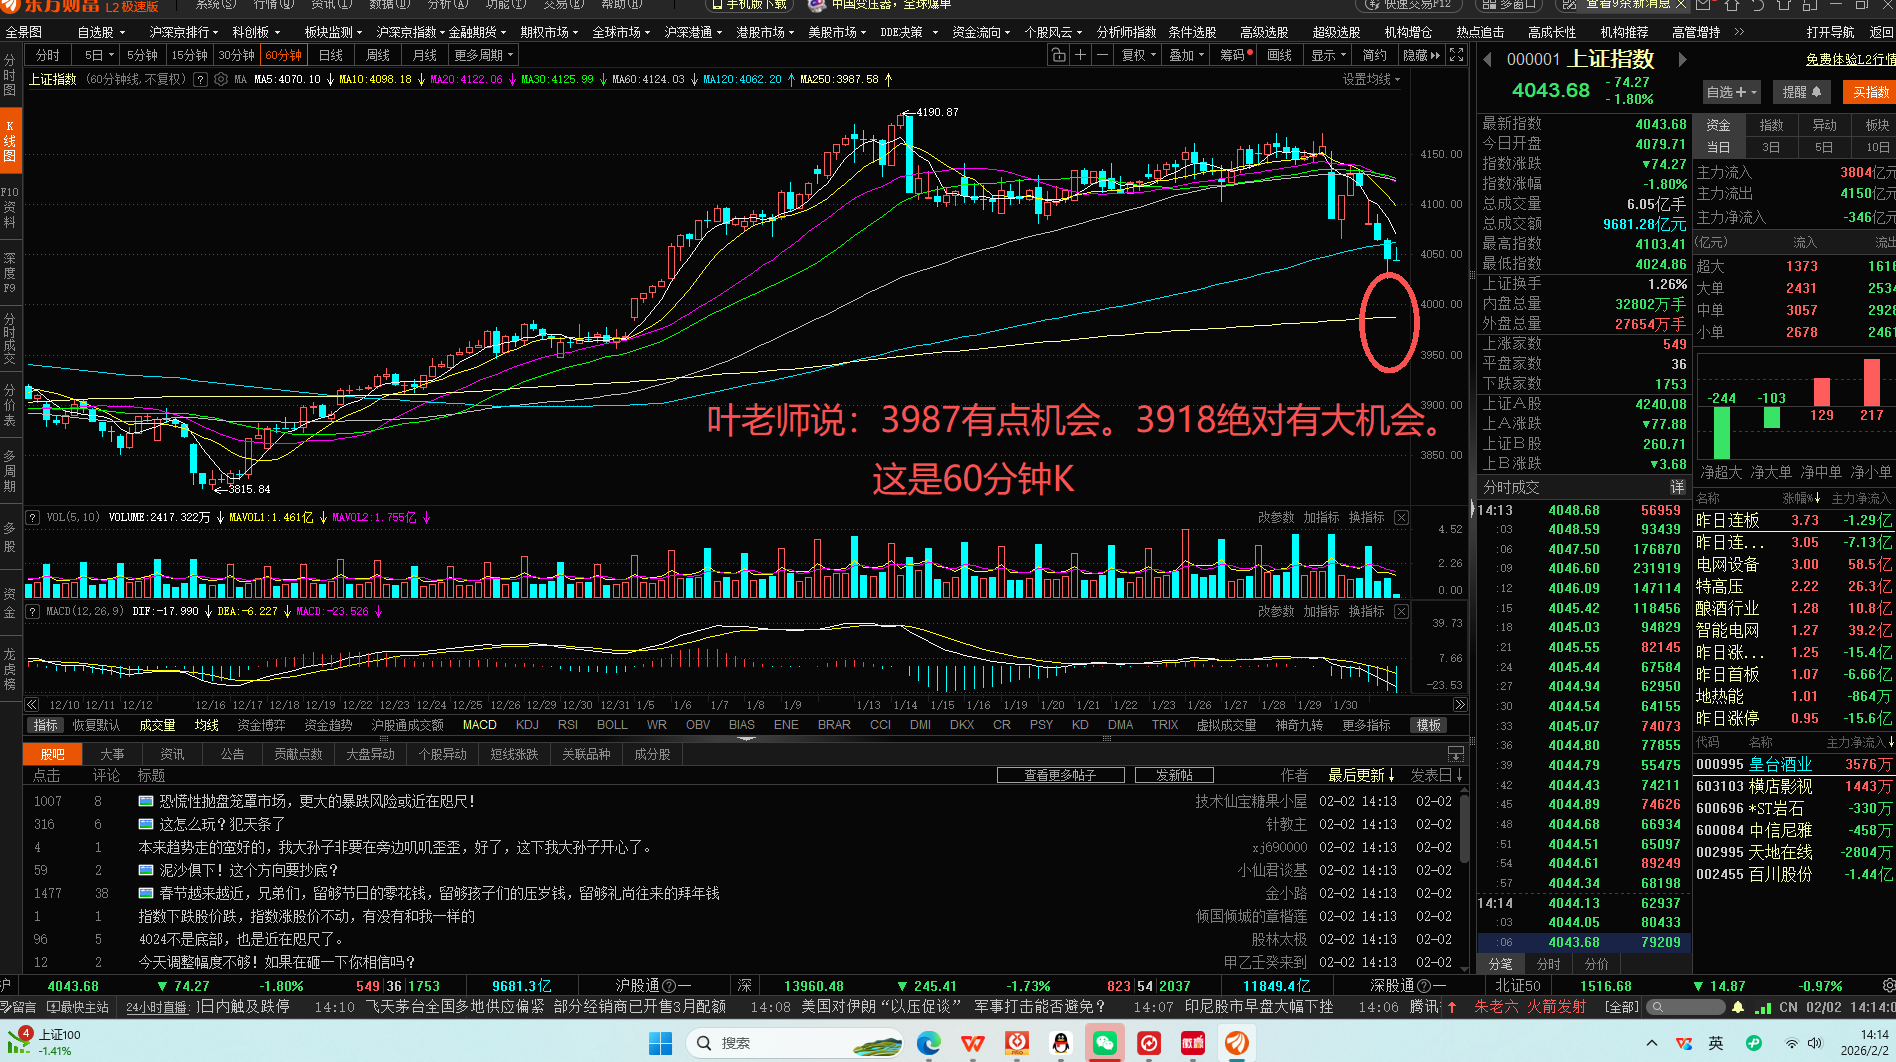The width and height of the screenshot is (1896, 1062).
Task: Open the MA settings gear icon
Action: pyautogui.click(x=220, y=79)
